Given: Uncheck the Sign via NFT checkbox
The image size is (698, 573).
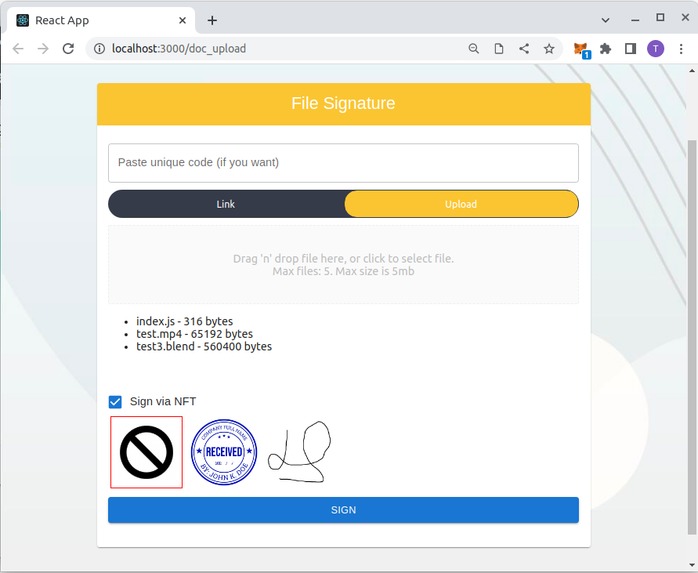Looking at the screenshot, I should (x=115, y=402).
